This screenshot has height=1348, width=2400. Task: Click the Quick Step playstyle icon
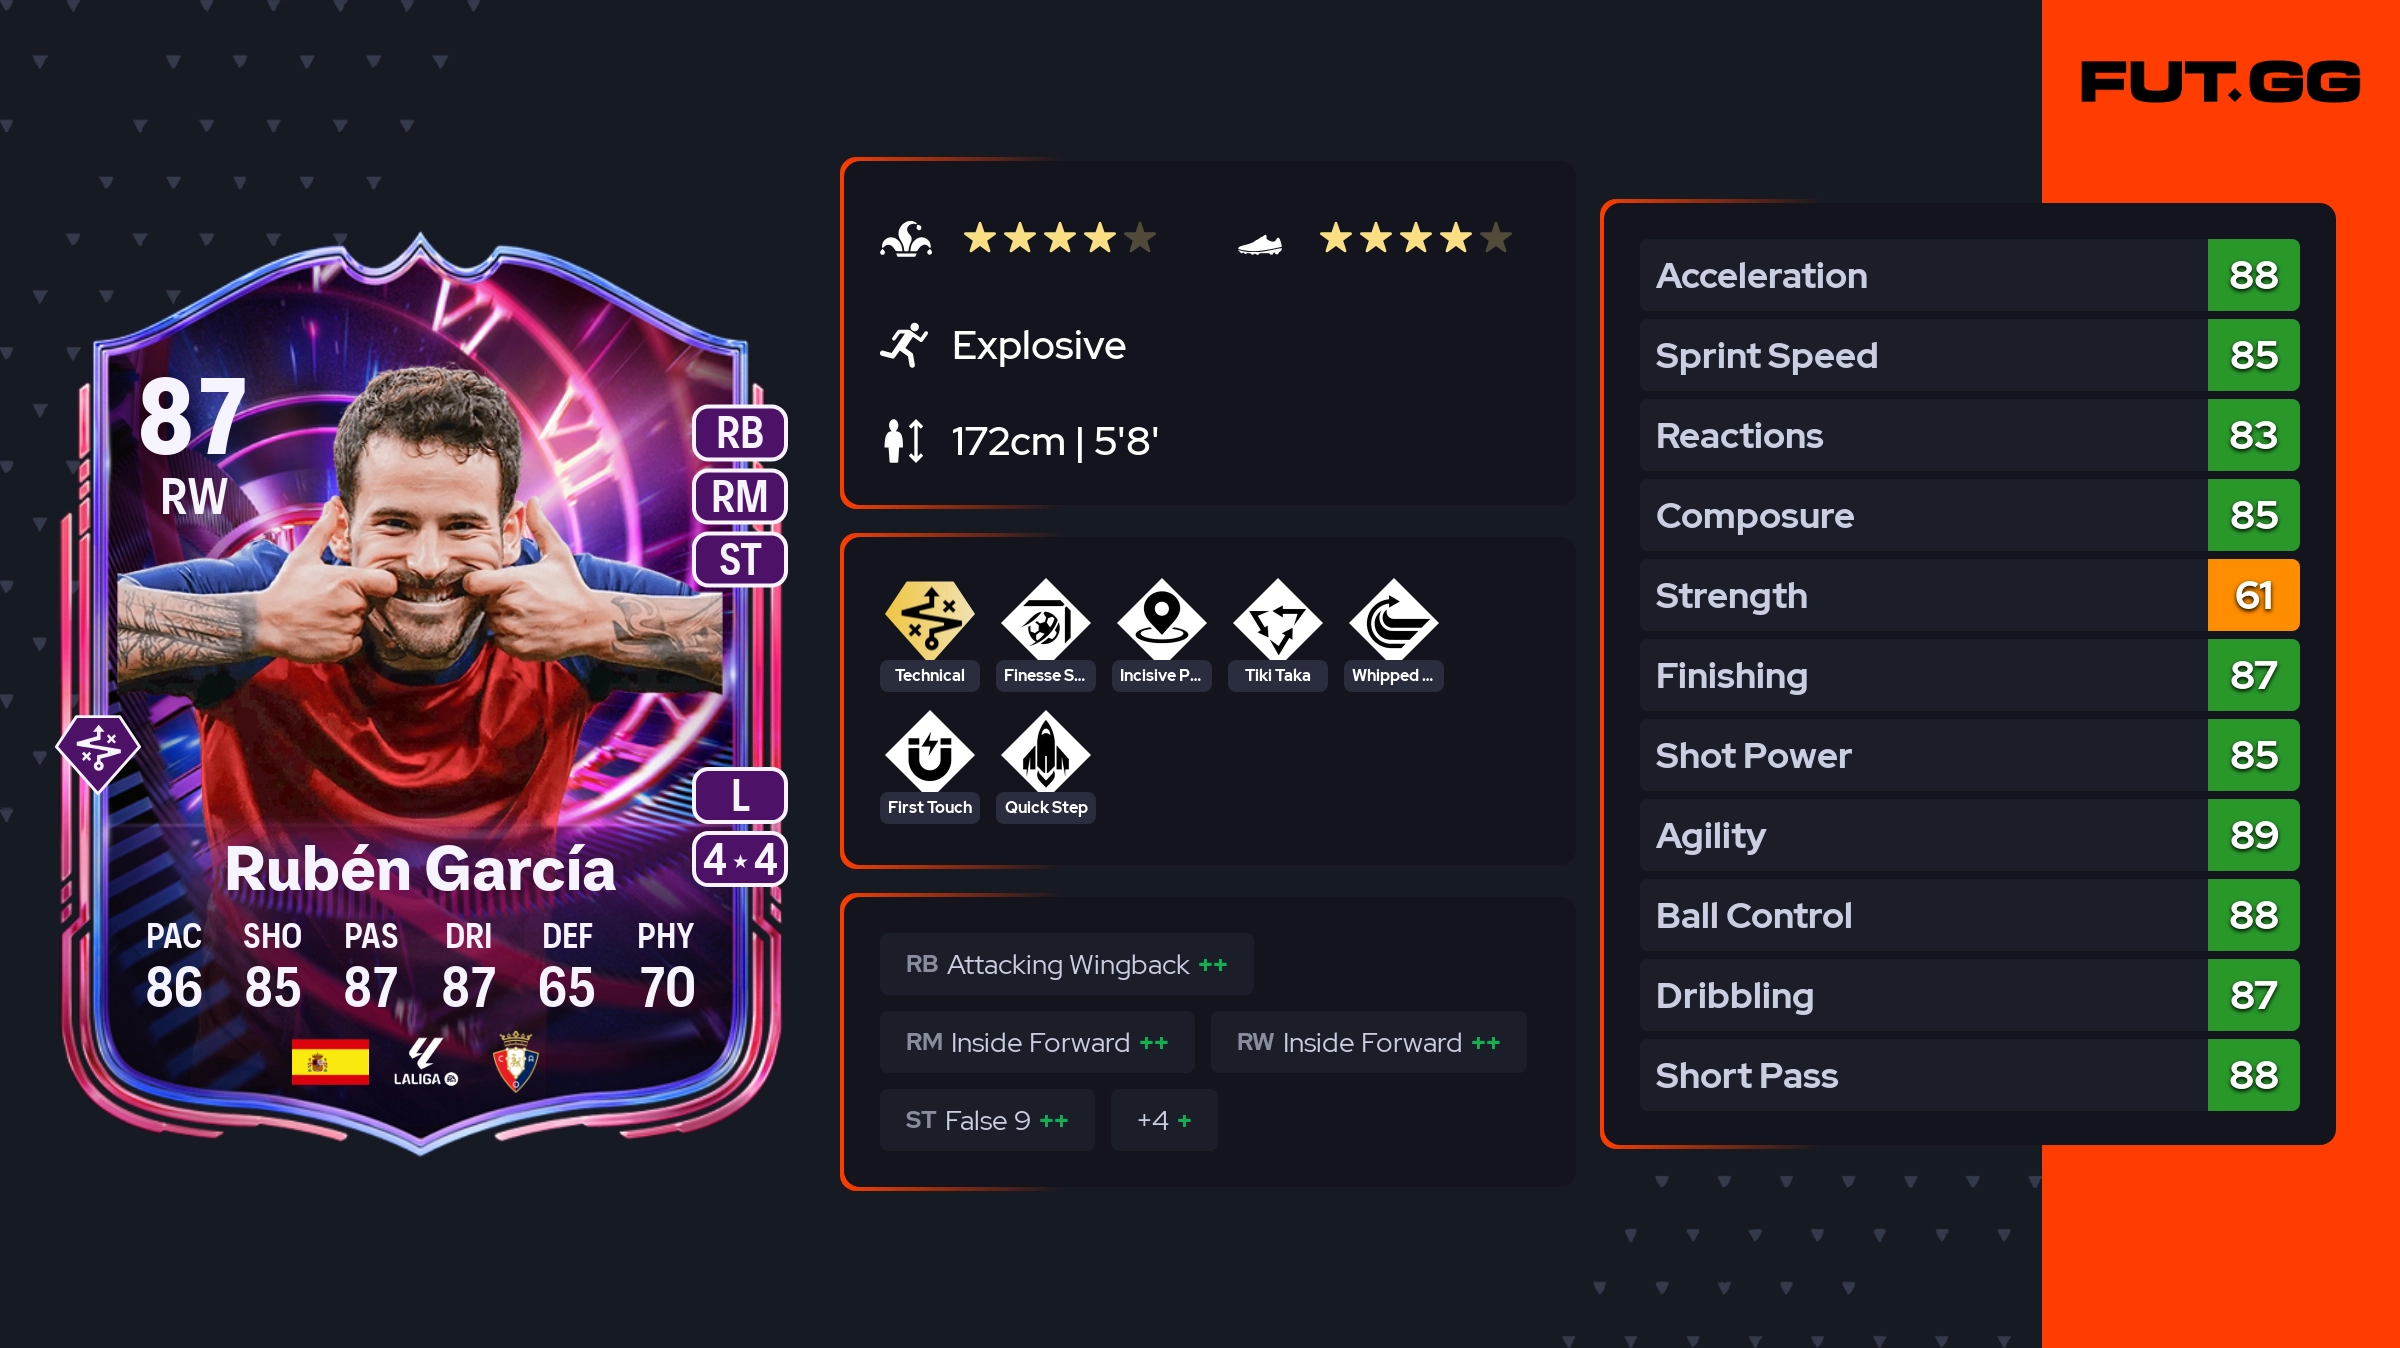(1046, 751)
